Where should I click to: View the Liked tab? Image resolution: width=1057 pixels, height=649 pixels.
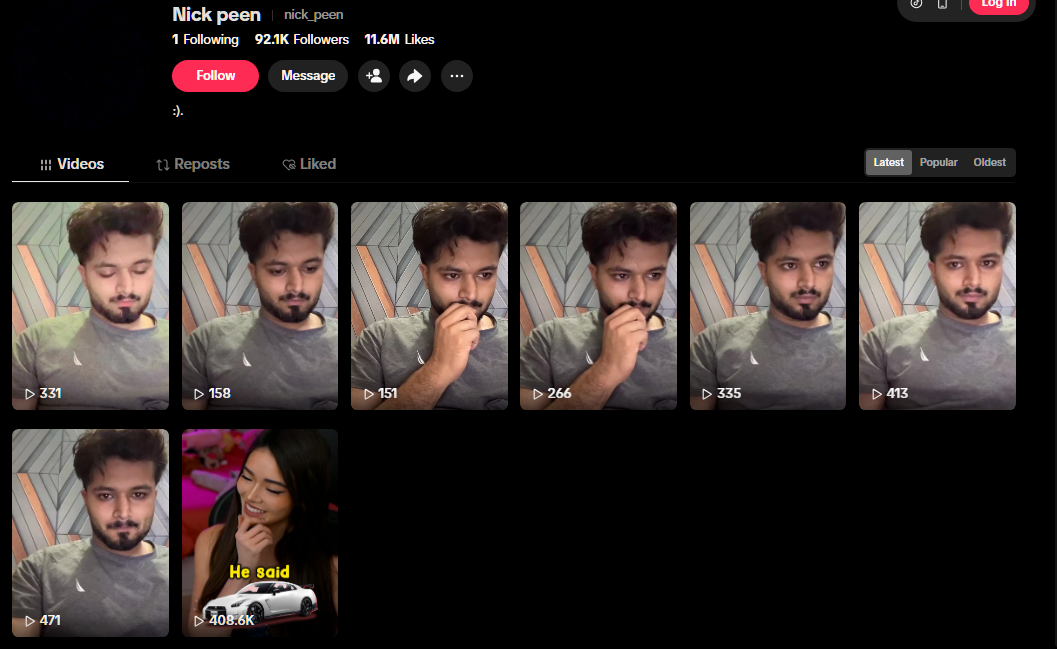click(309, 164)
